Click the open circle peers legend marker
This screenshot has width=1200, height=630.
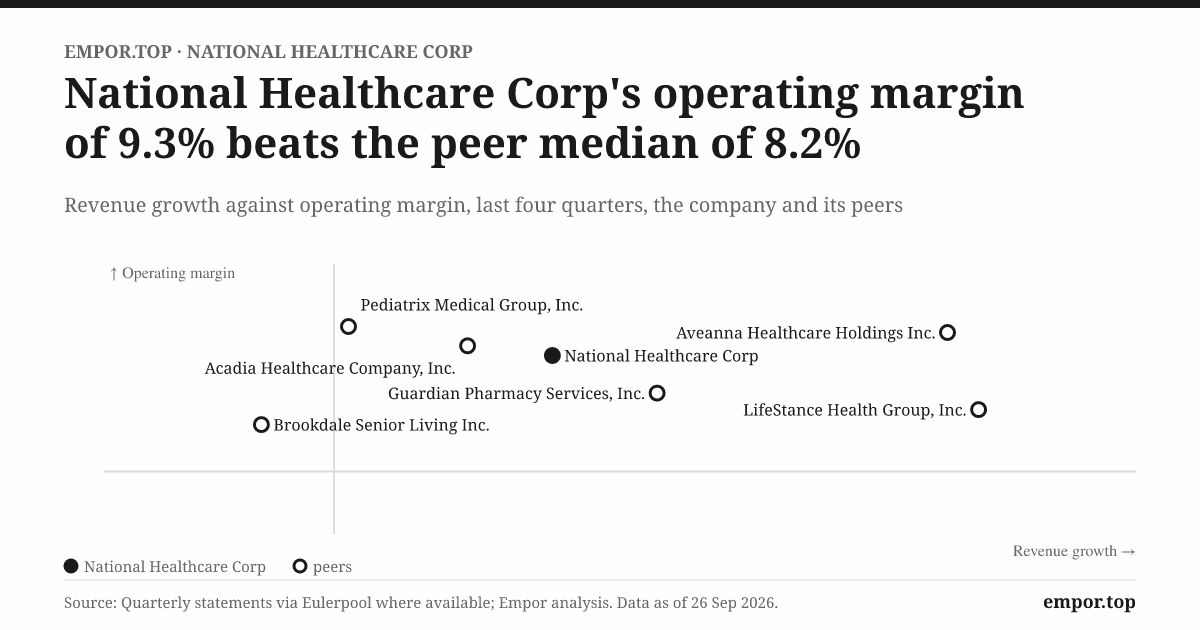coord(300,566)
